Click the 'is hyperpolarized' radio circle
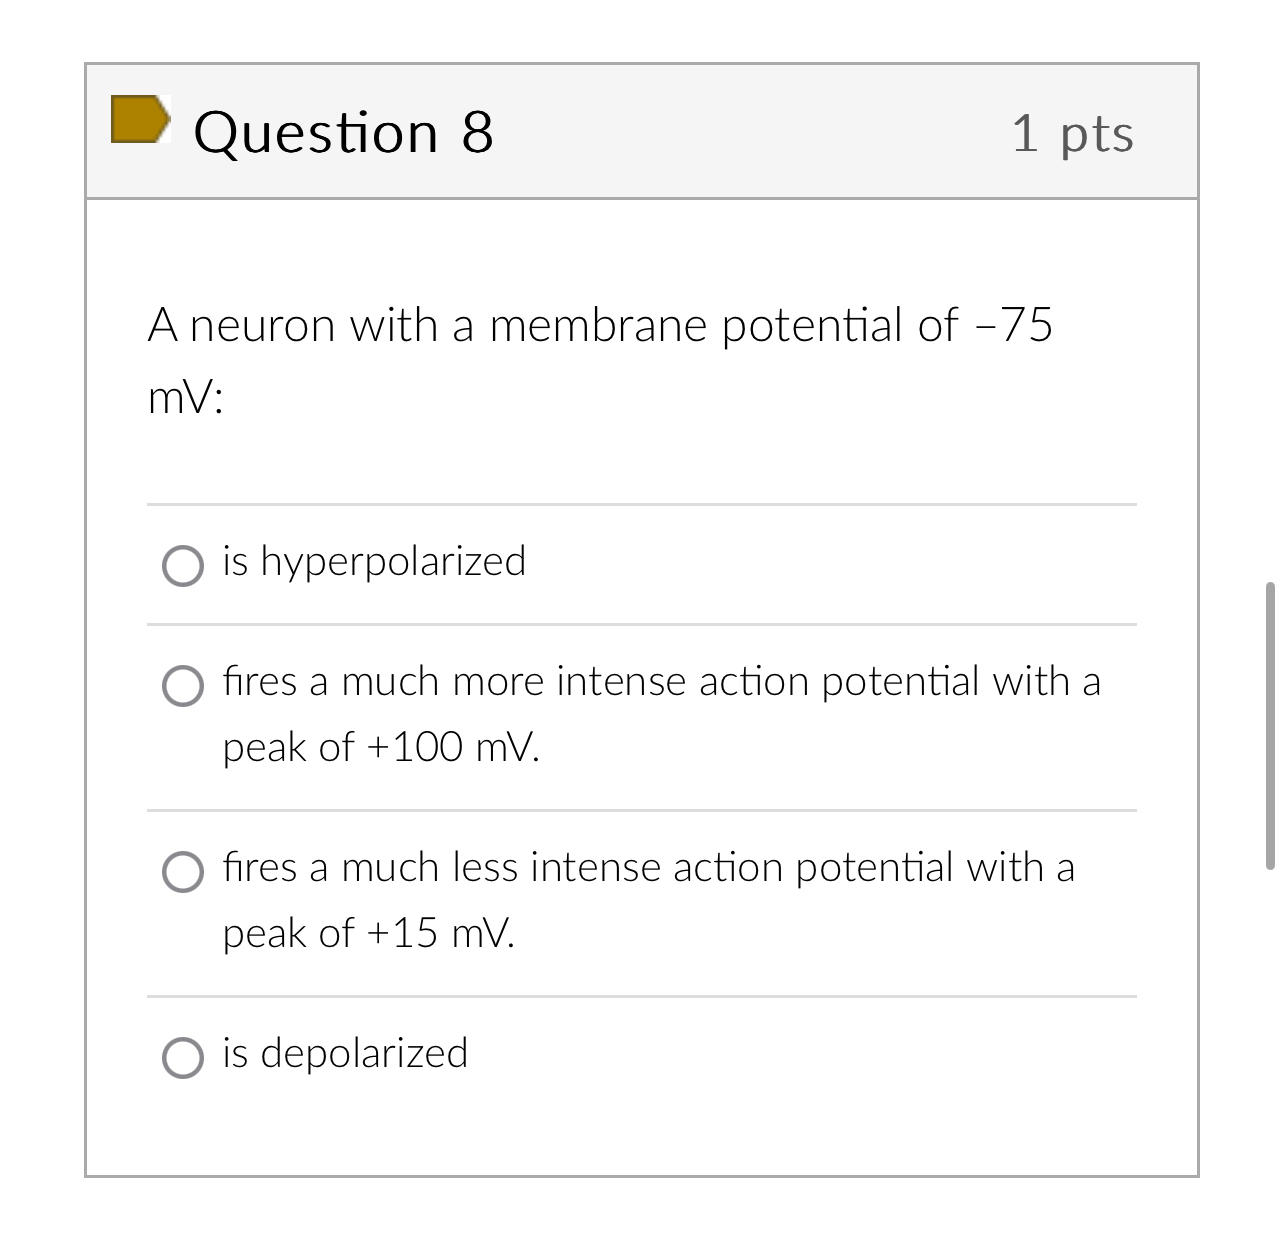1284x1253 pixels. click(x=183, y=566)
